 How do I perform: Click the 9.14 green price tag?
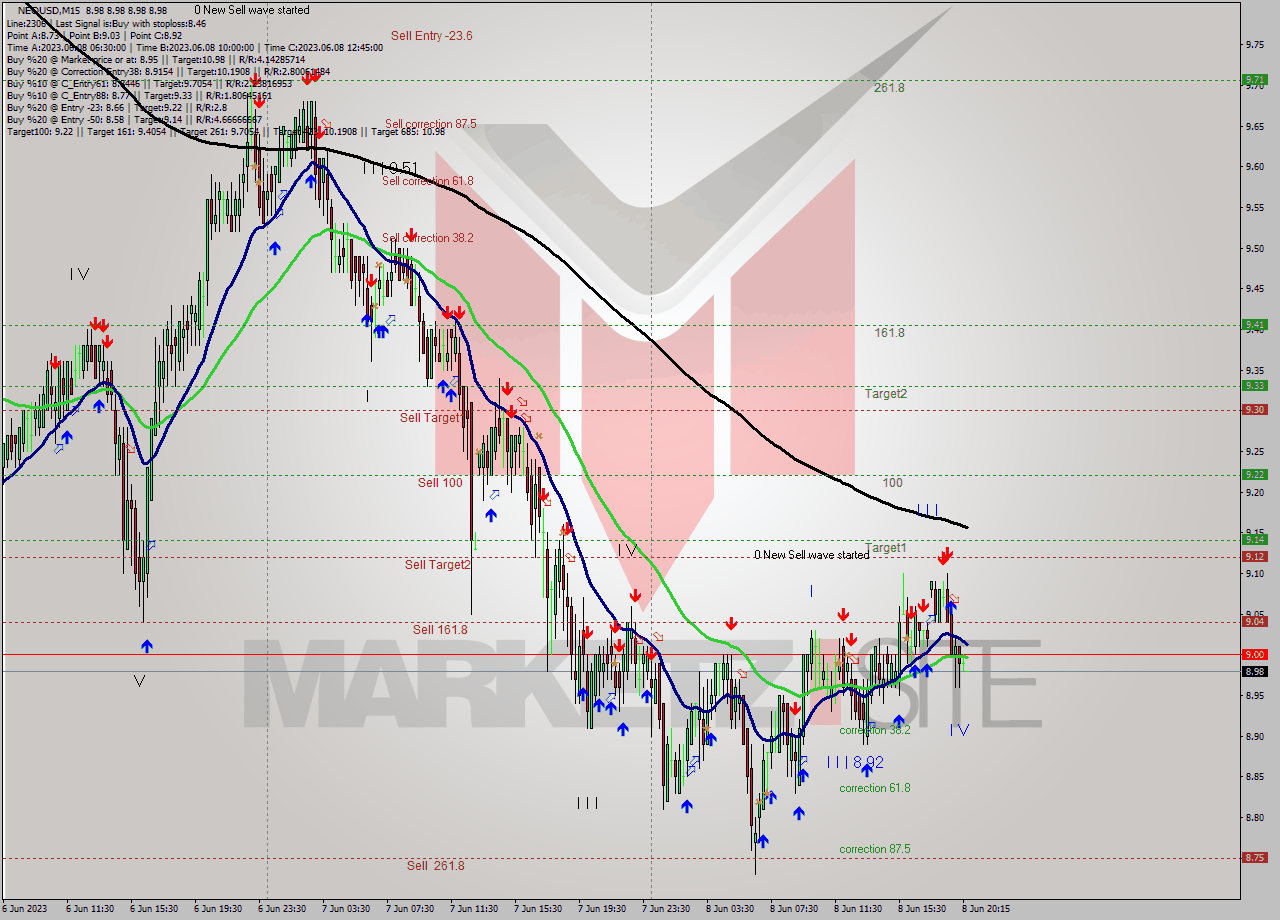pyautogui.click(x=1254, y=539)
